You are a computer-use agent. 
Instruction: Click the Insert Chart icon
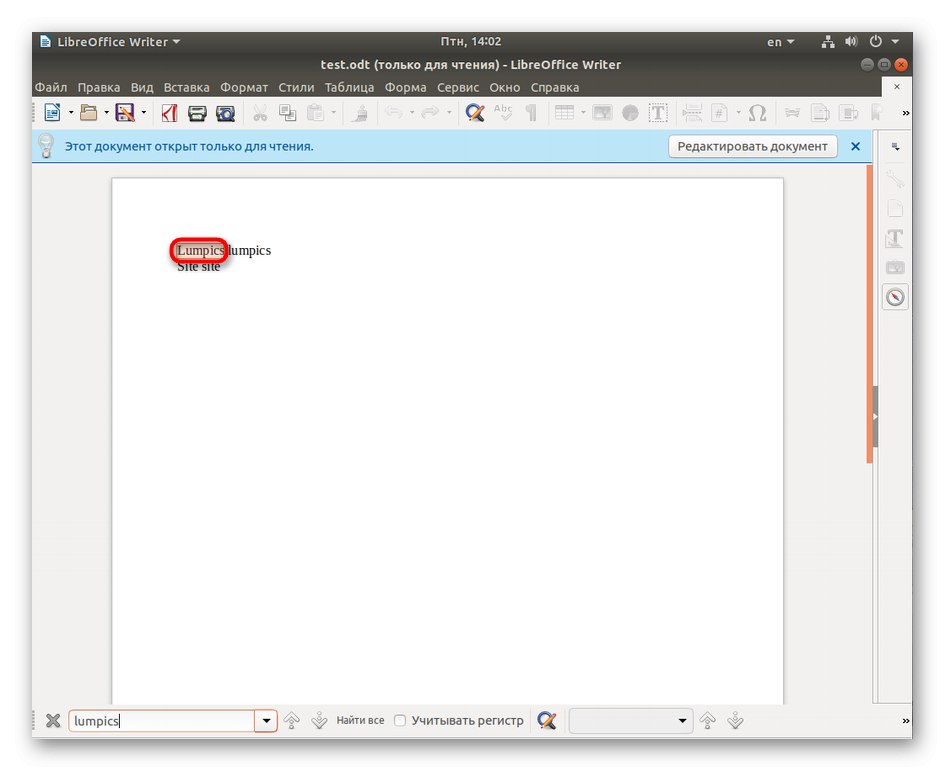(x=630, y=113)
